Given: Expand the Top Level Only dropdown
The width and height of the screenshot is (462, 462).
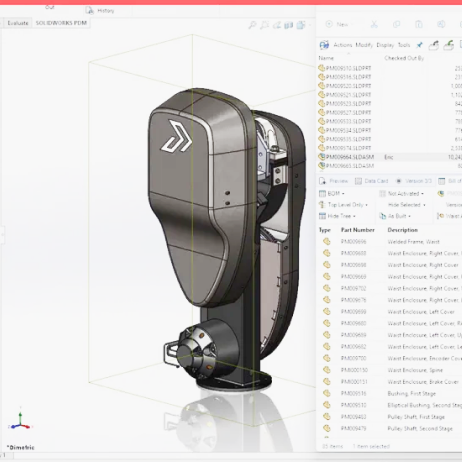Looking at the screenshot, I should click(x=343, y=205).
